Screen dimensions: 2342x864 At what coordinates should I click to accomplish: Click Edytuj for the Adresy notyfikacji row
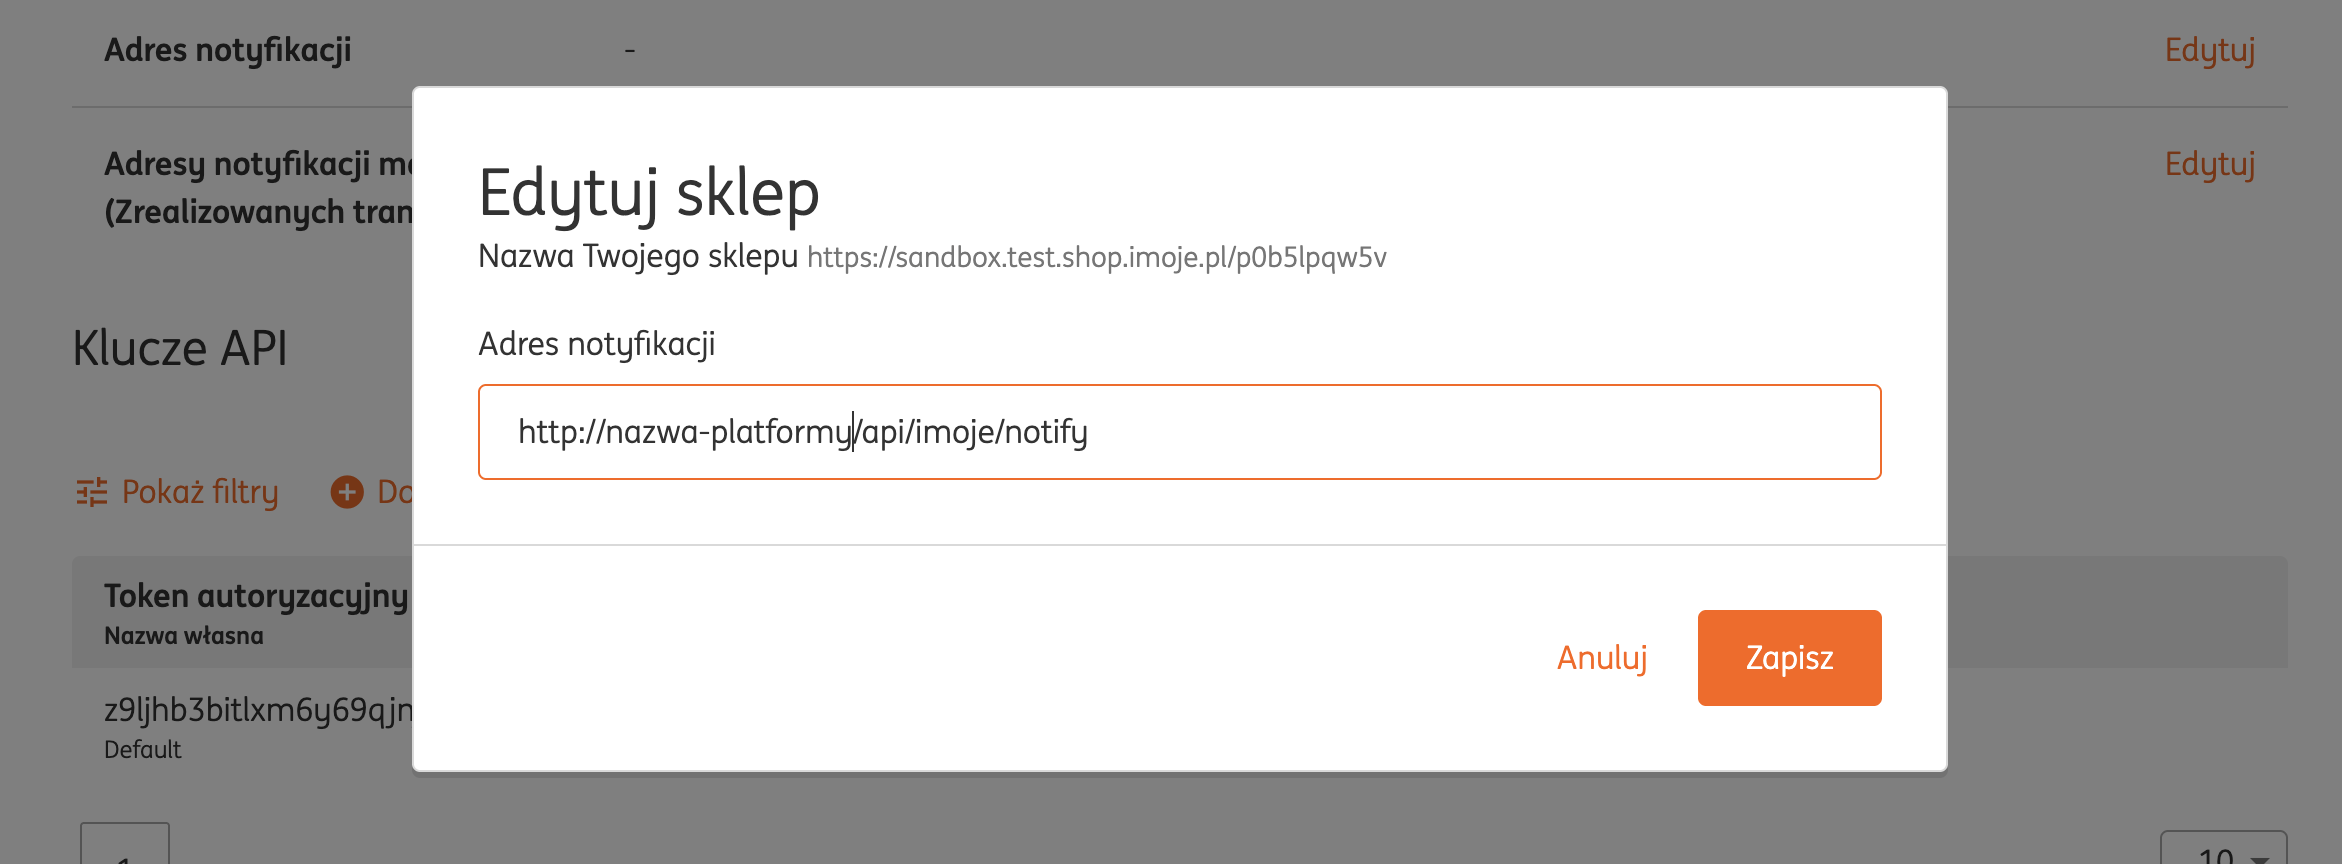[x=2209, y=164]
